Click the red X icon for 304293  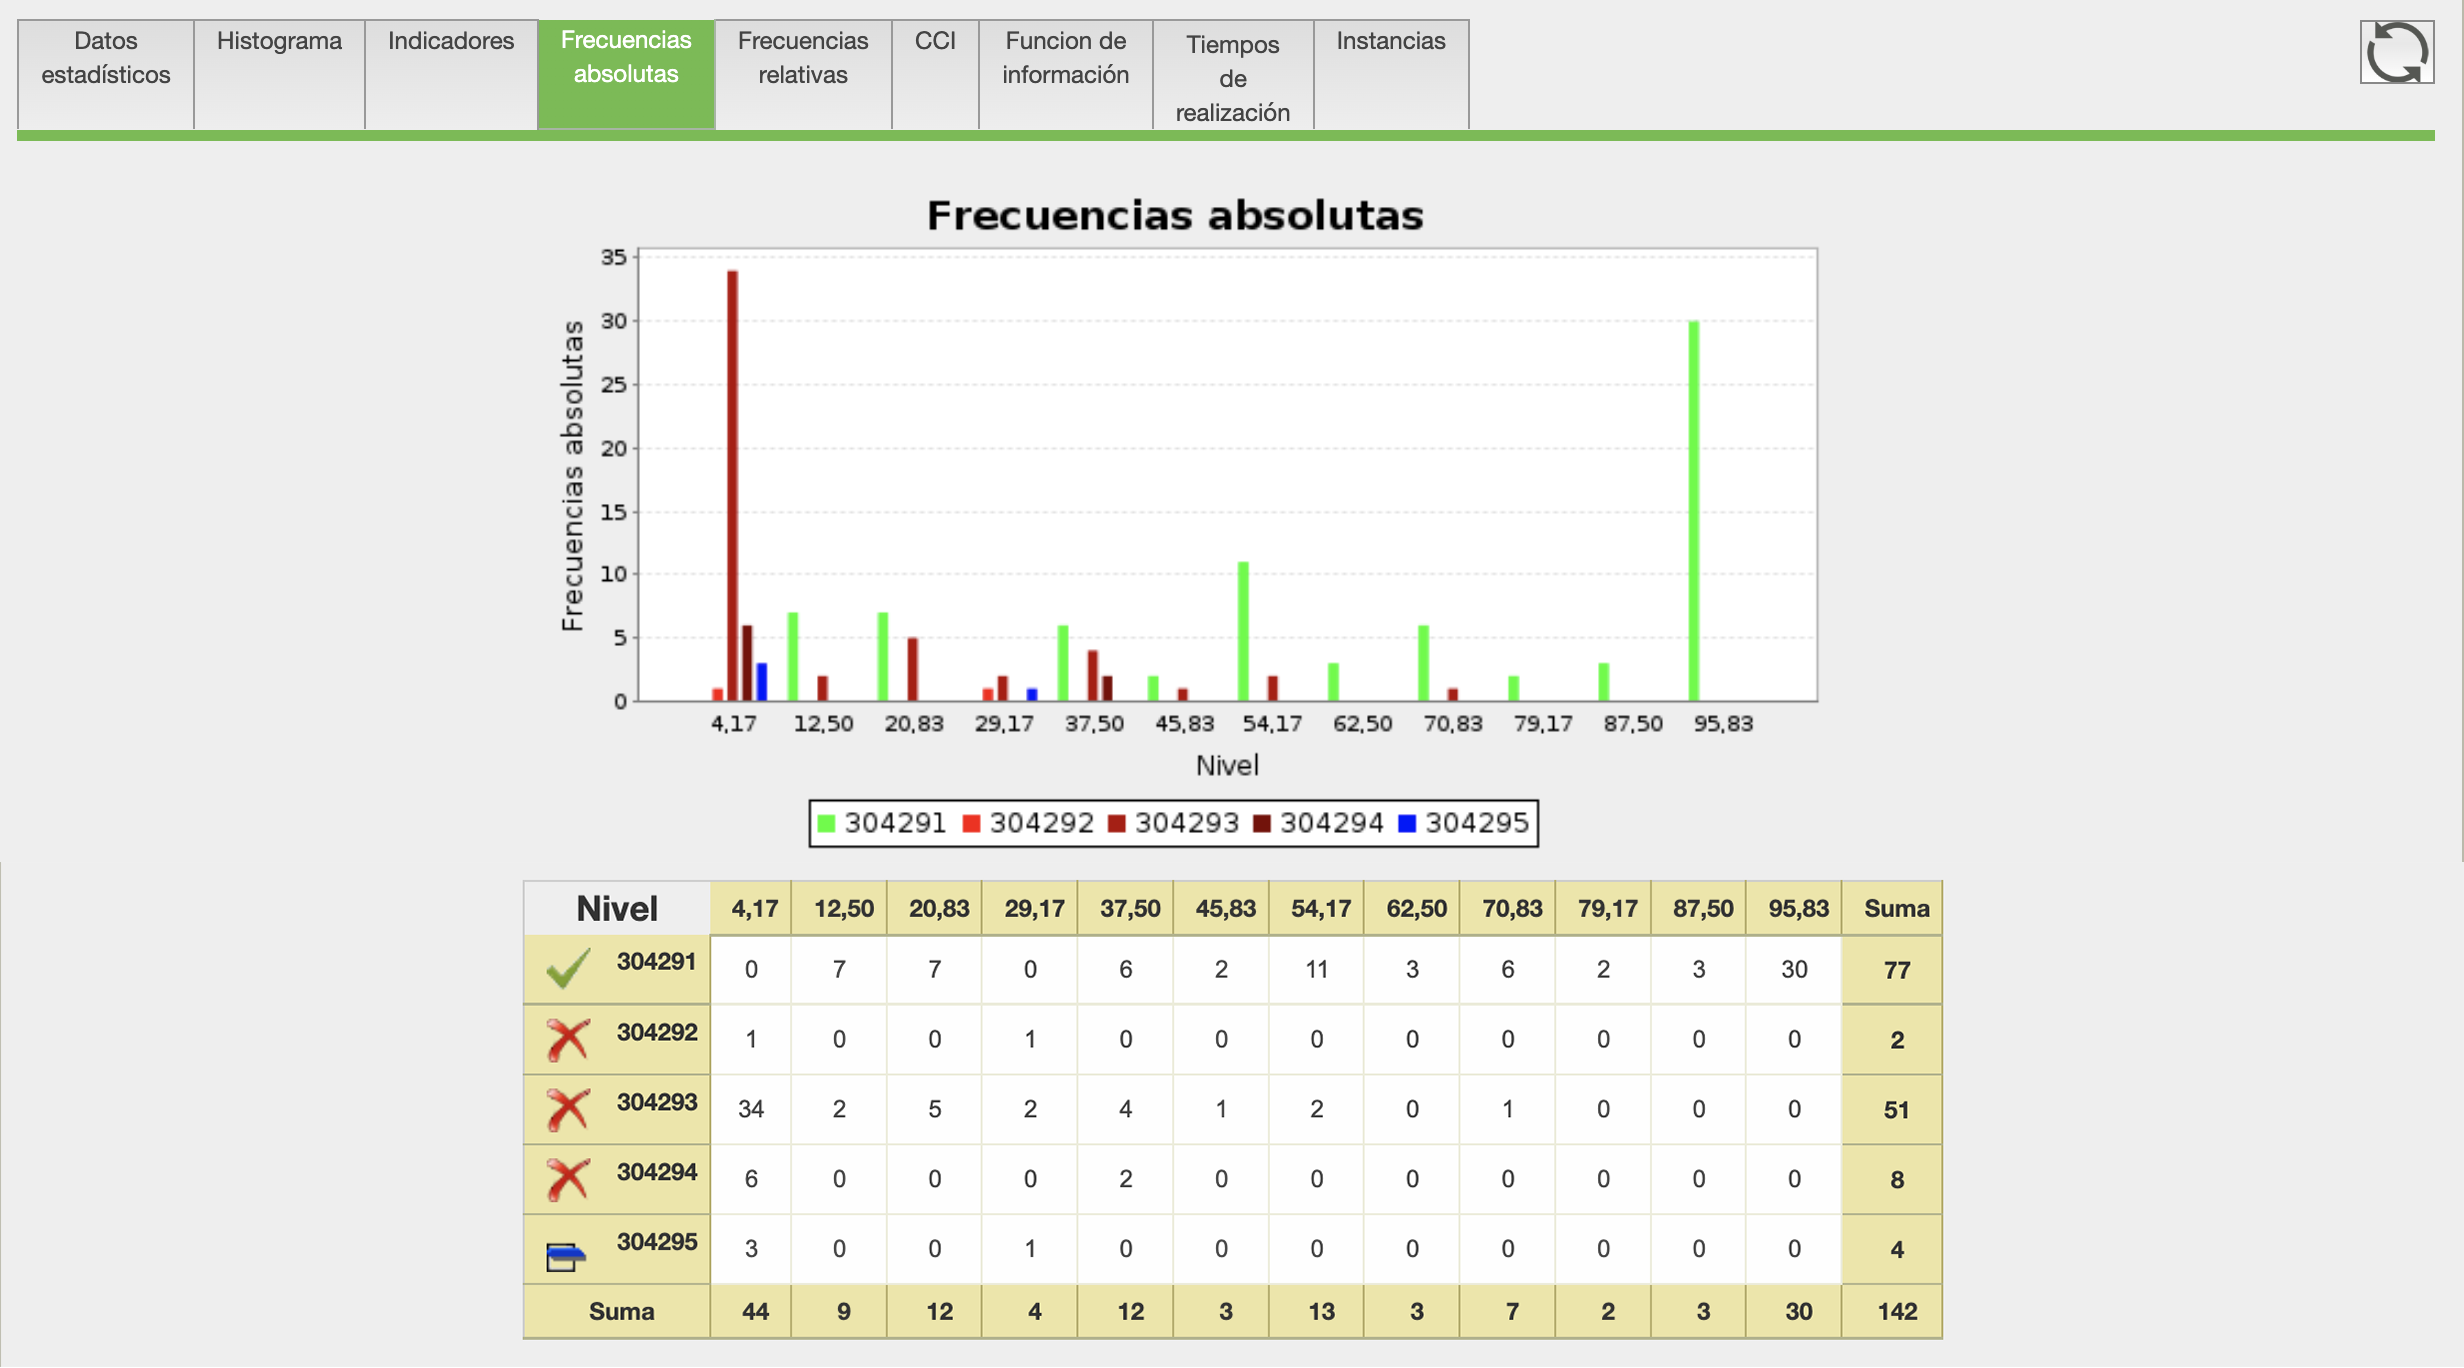click(x=568, y=1109)
